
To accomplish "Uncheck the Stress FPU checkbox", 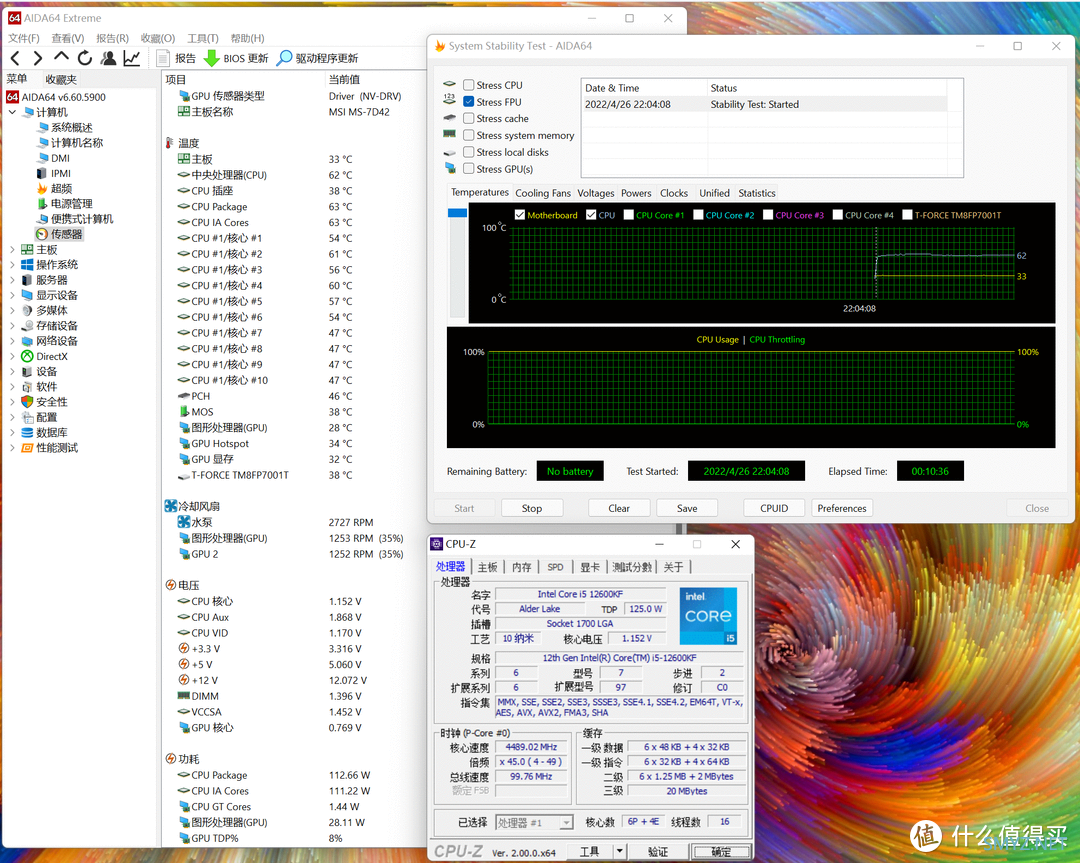I will pos(468,102).
